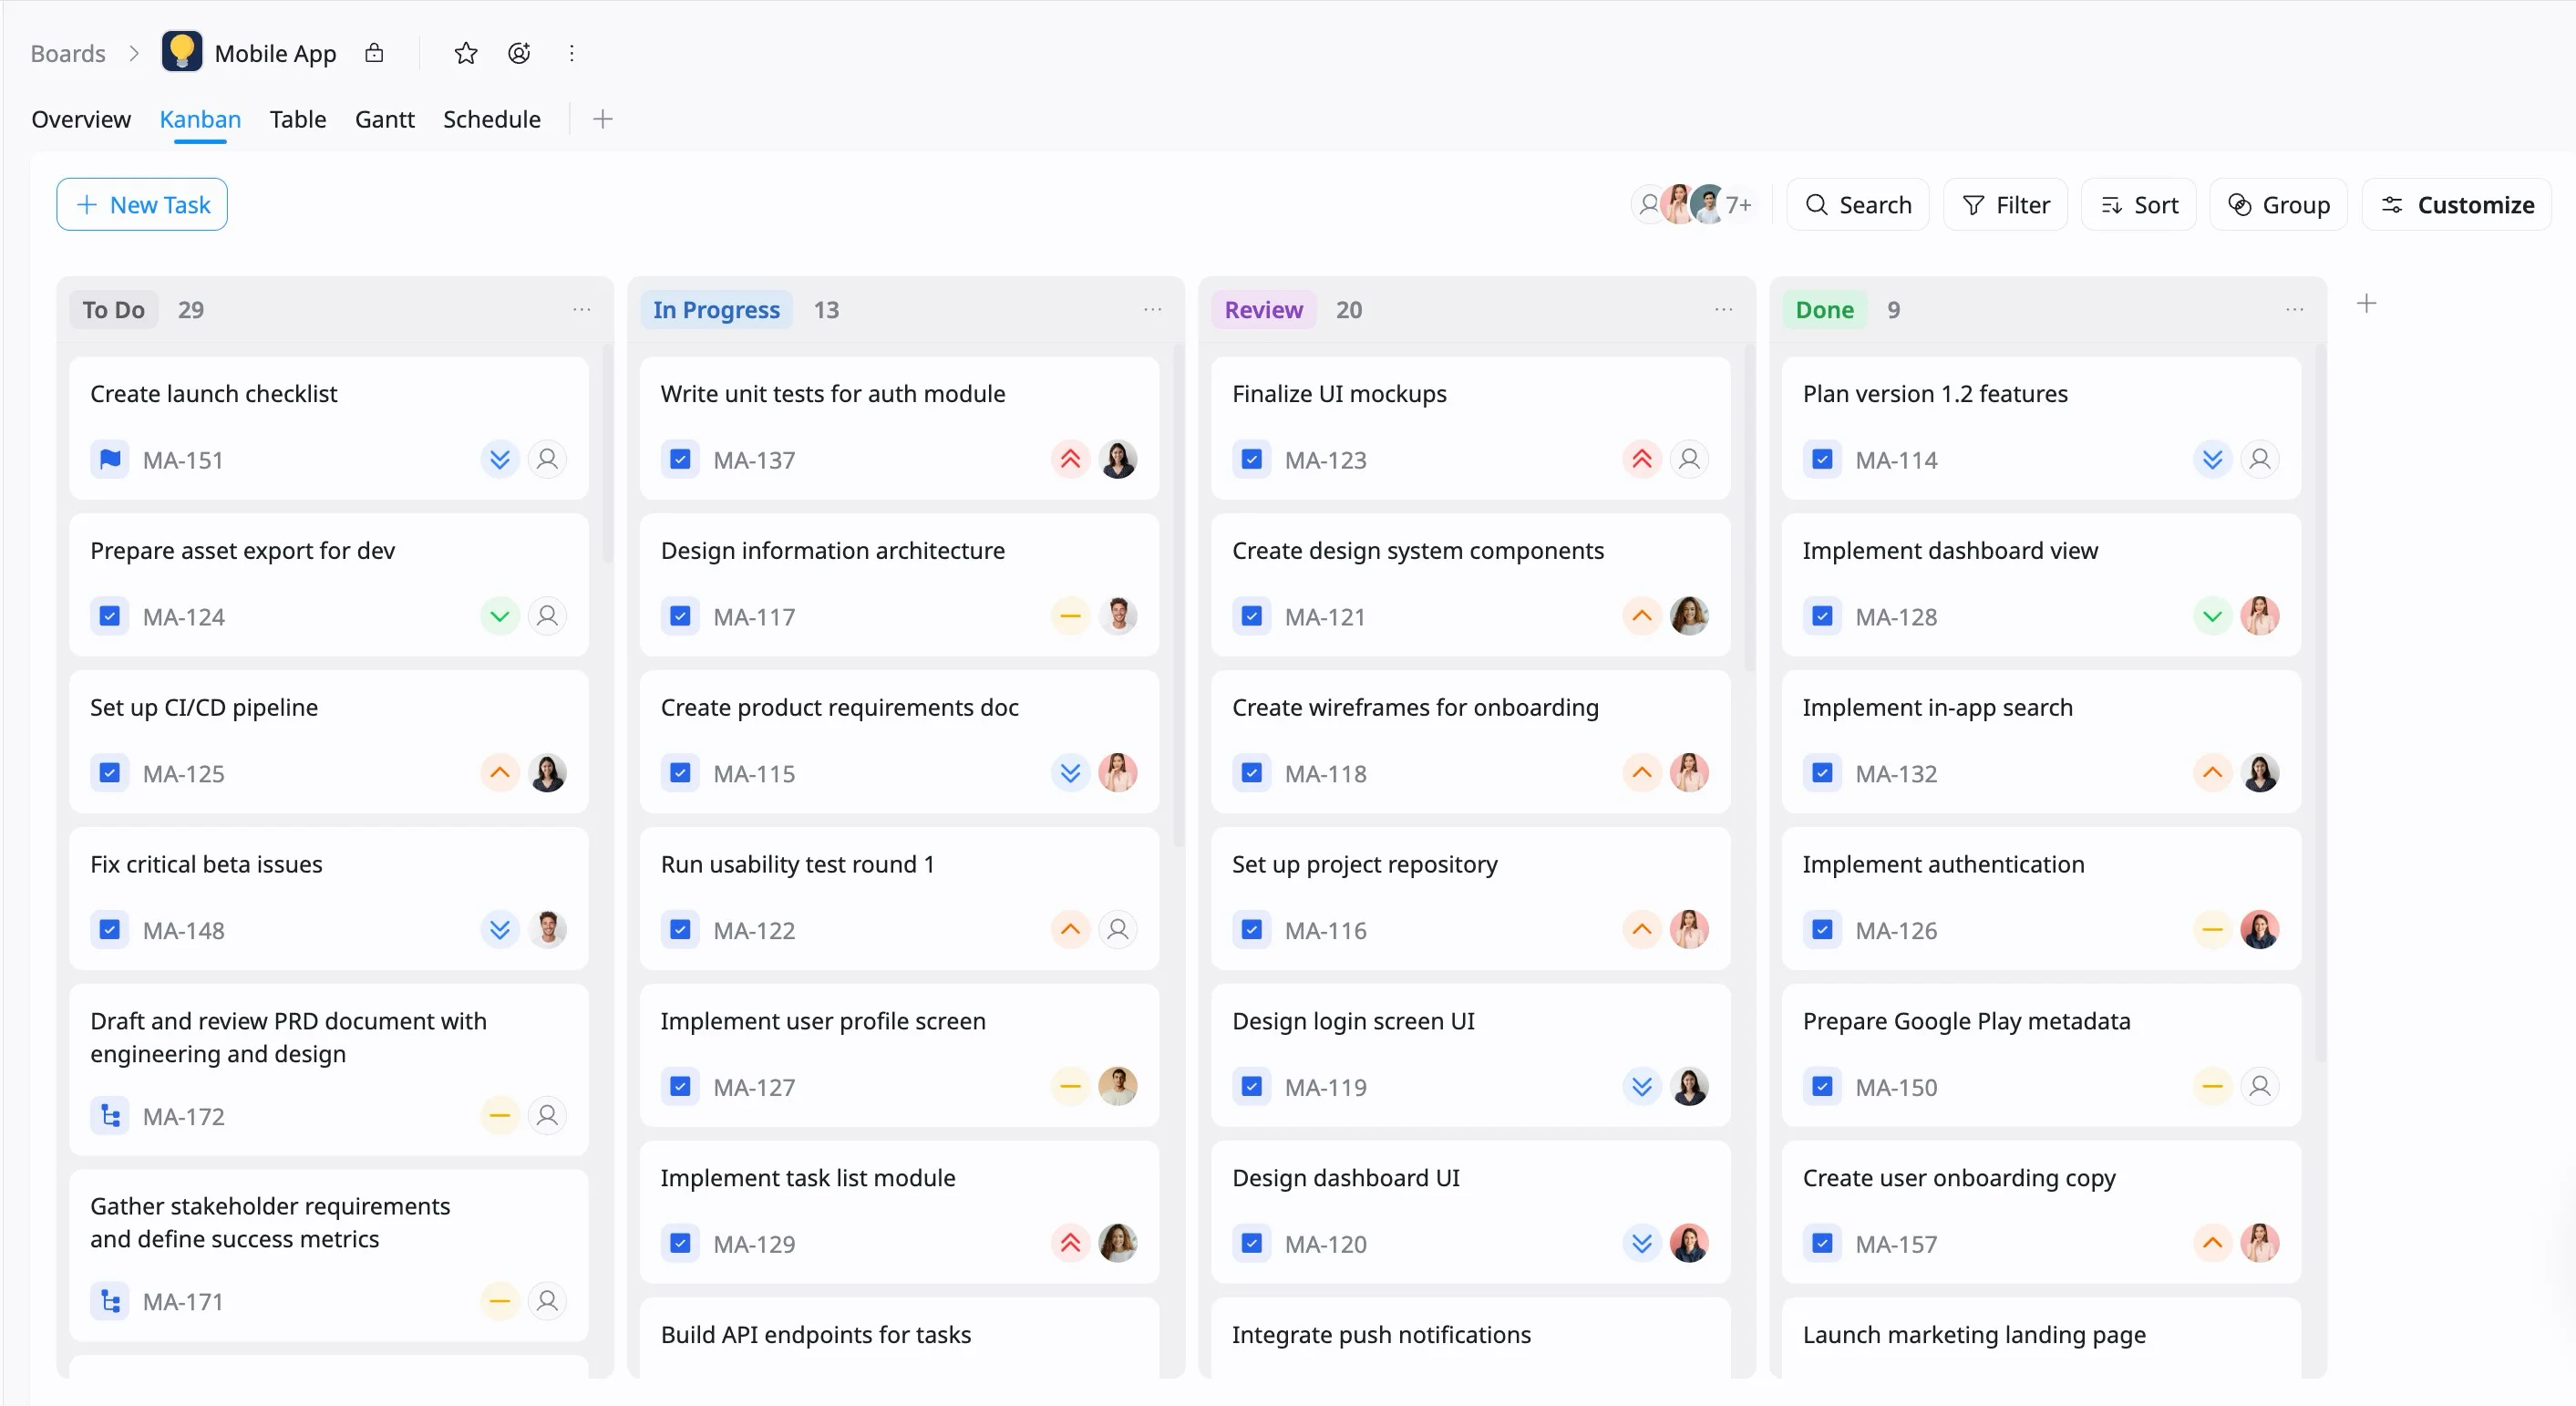Add a new column with the plus icon
2576x1406 pixels.
point(2366,303)
